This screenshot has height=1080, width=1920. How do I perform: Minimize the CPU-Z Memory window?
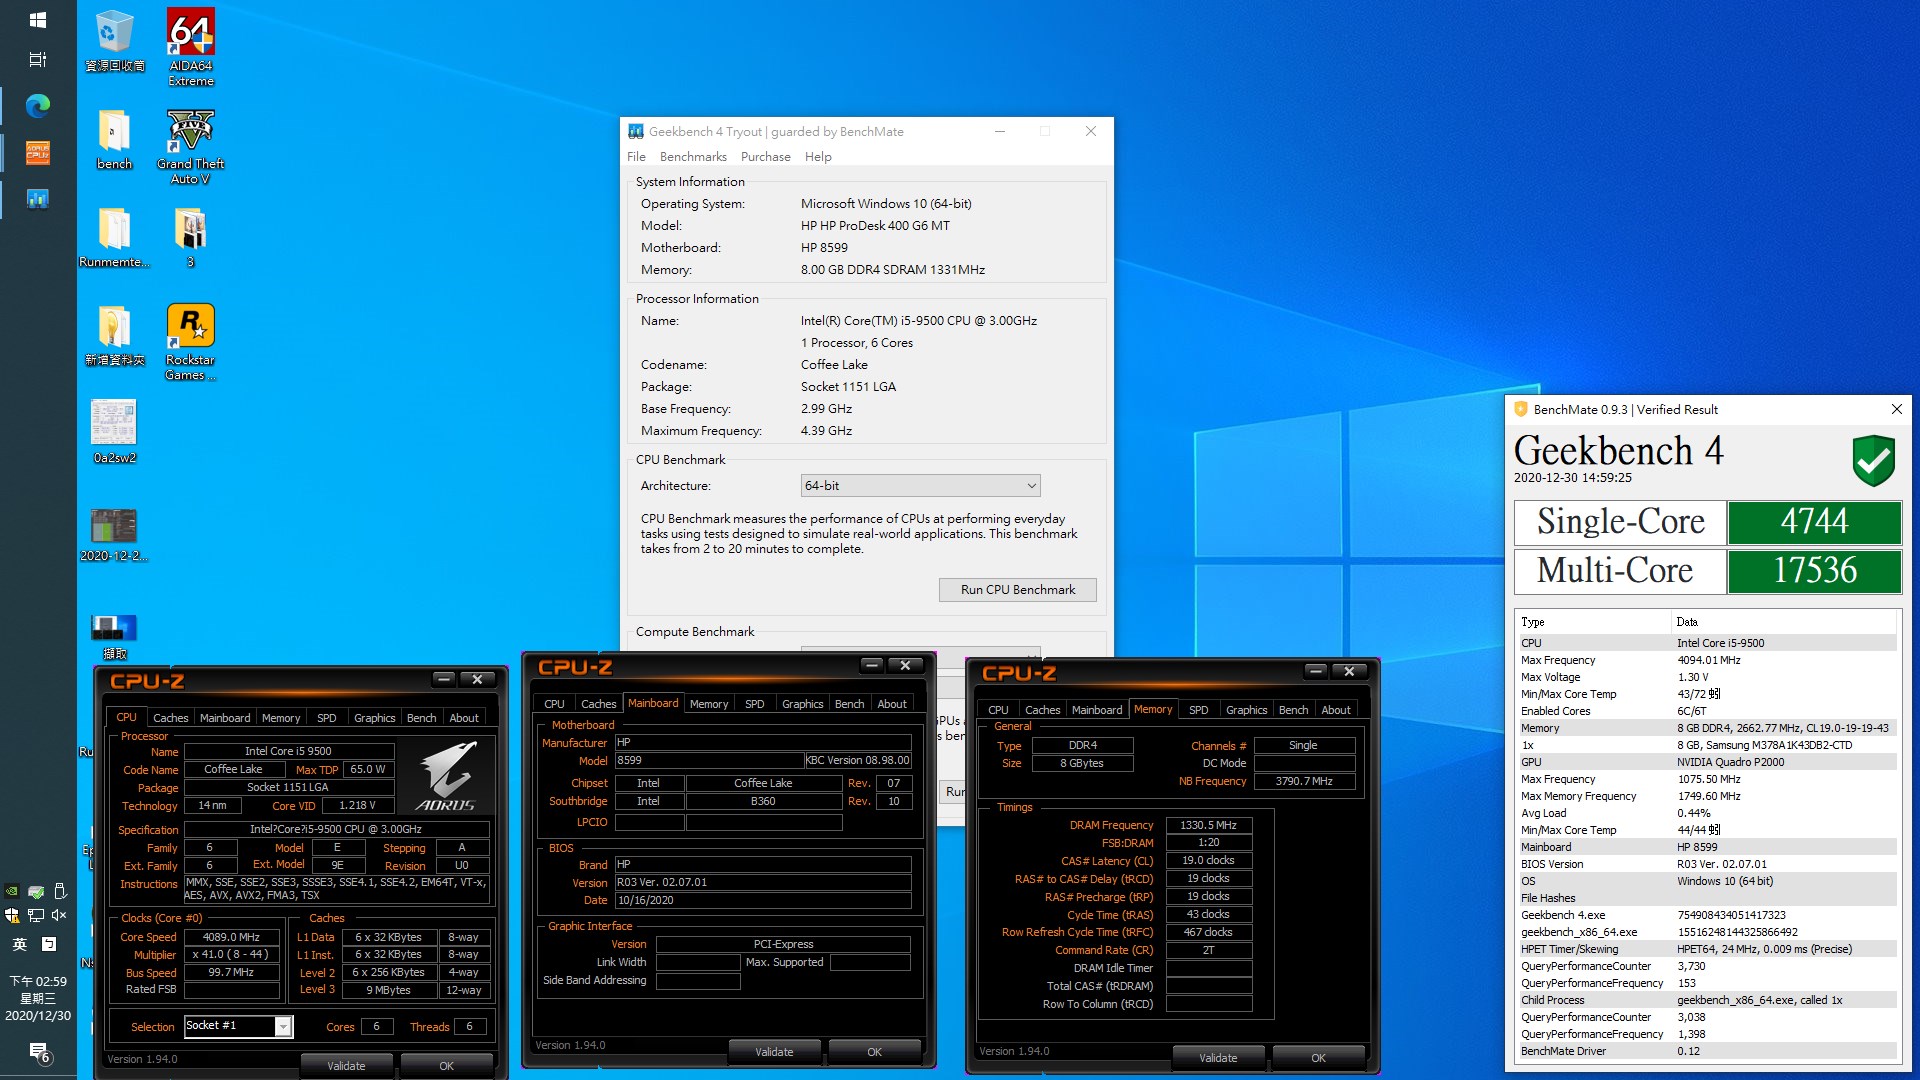click(1316, 671)
